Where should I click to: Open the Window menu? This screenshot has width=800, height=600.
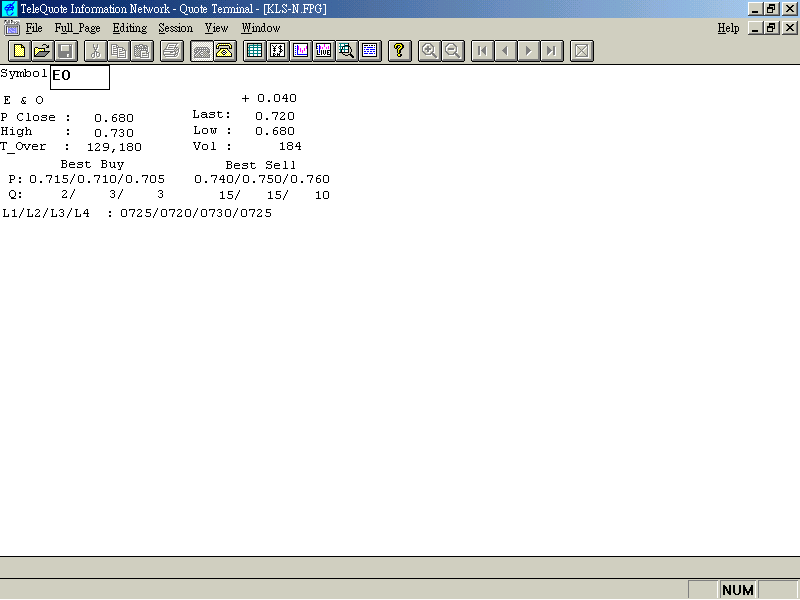pyautogui.click(x=261, y=28)
